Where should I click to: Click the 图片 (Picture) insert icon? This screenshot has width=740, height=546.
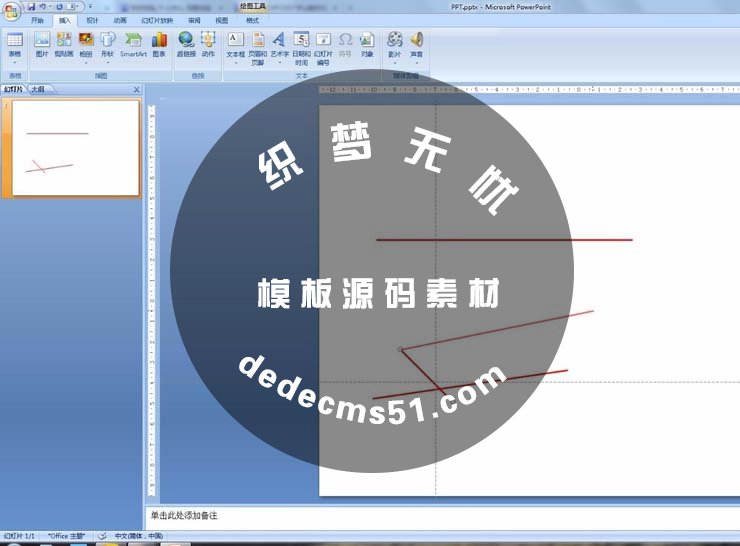click(x=42, y=44)
